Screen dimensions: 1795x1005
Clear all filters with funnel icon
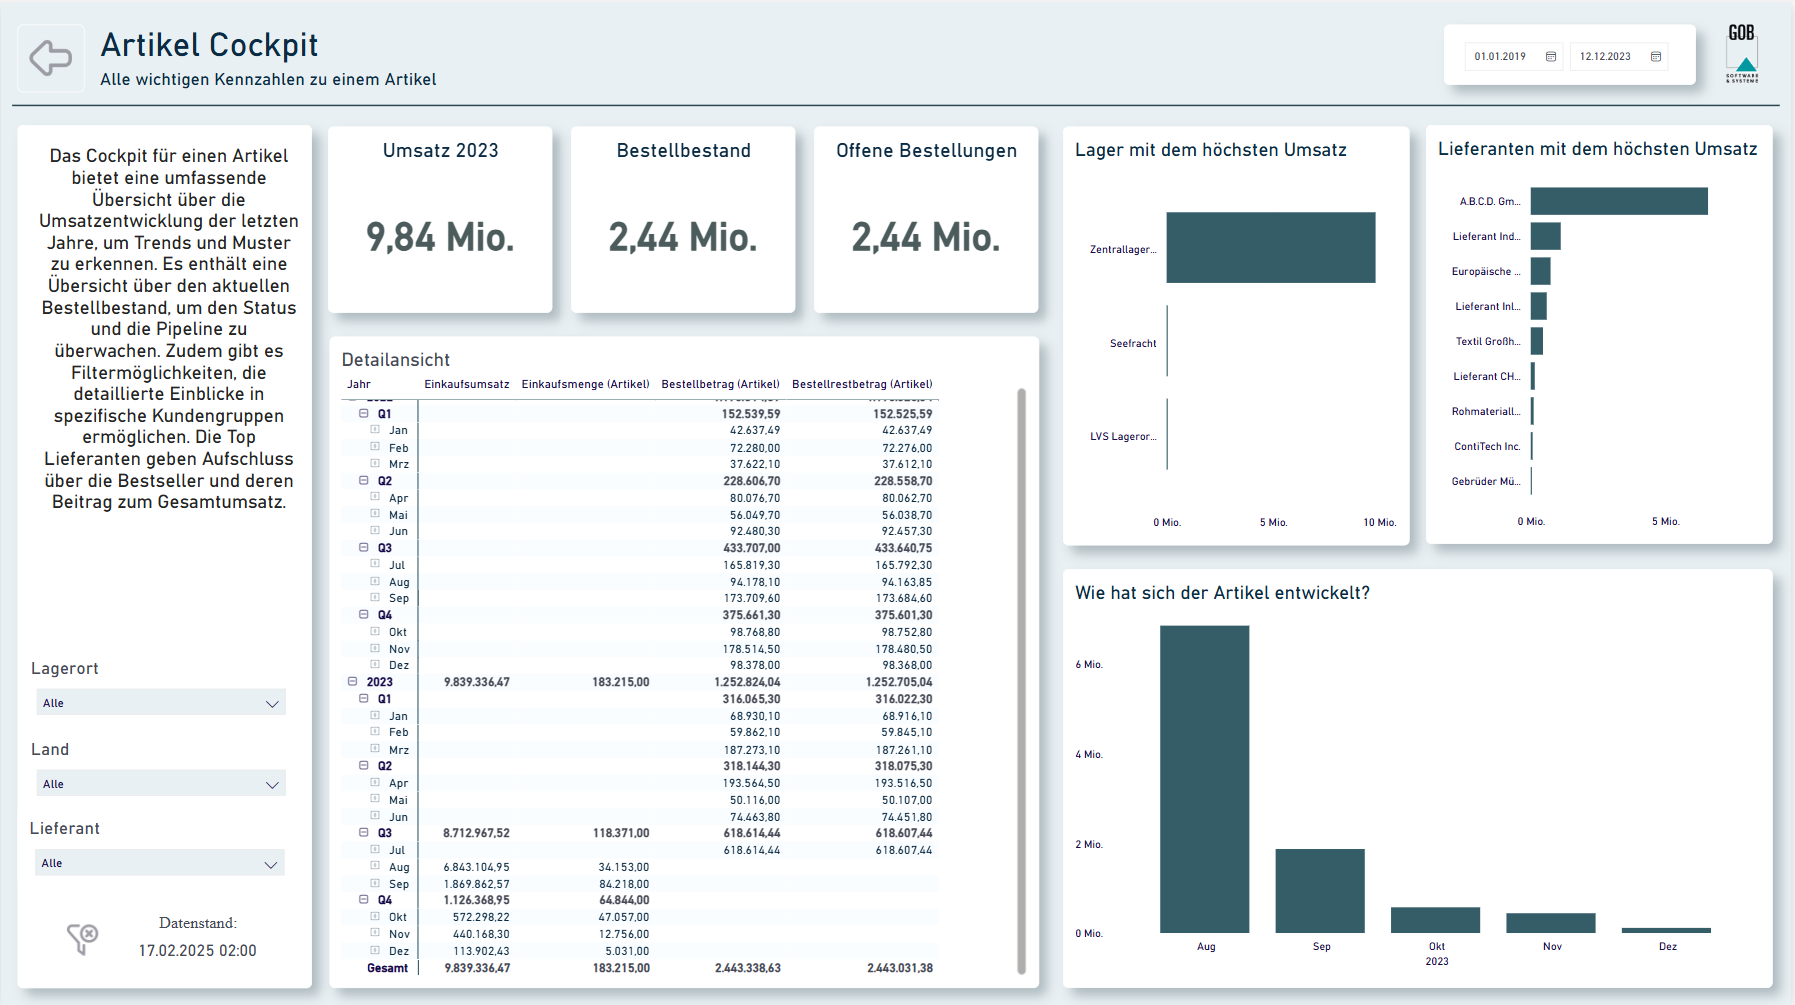pos(82,938)
